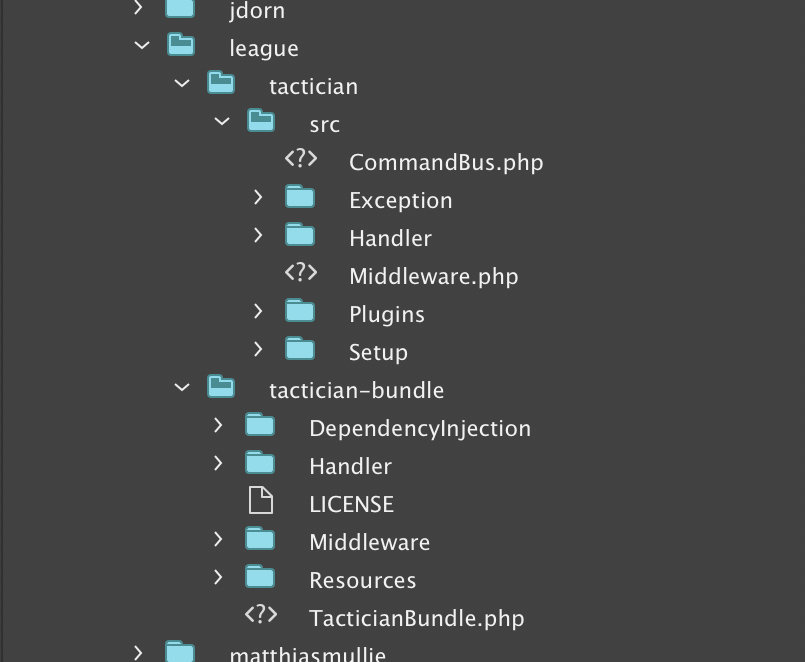Collapse the league folder
This screenshot has width=805, height=662.
(x=141, y=46)
